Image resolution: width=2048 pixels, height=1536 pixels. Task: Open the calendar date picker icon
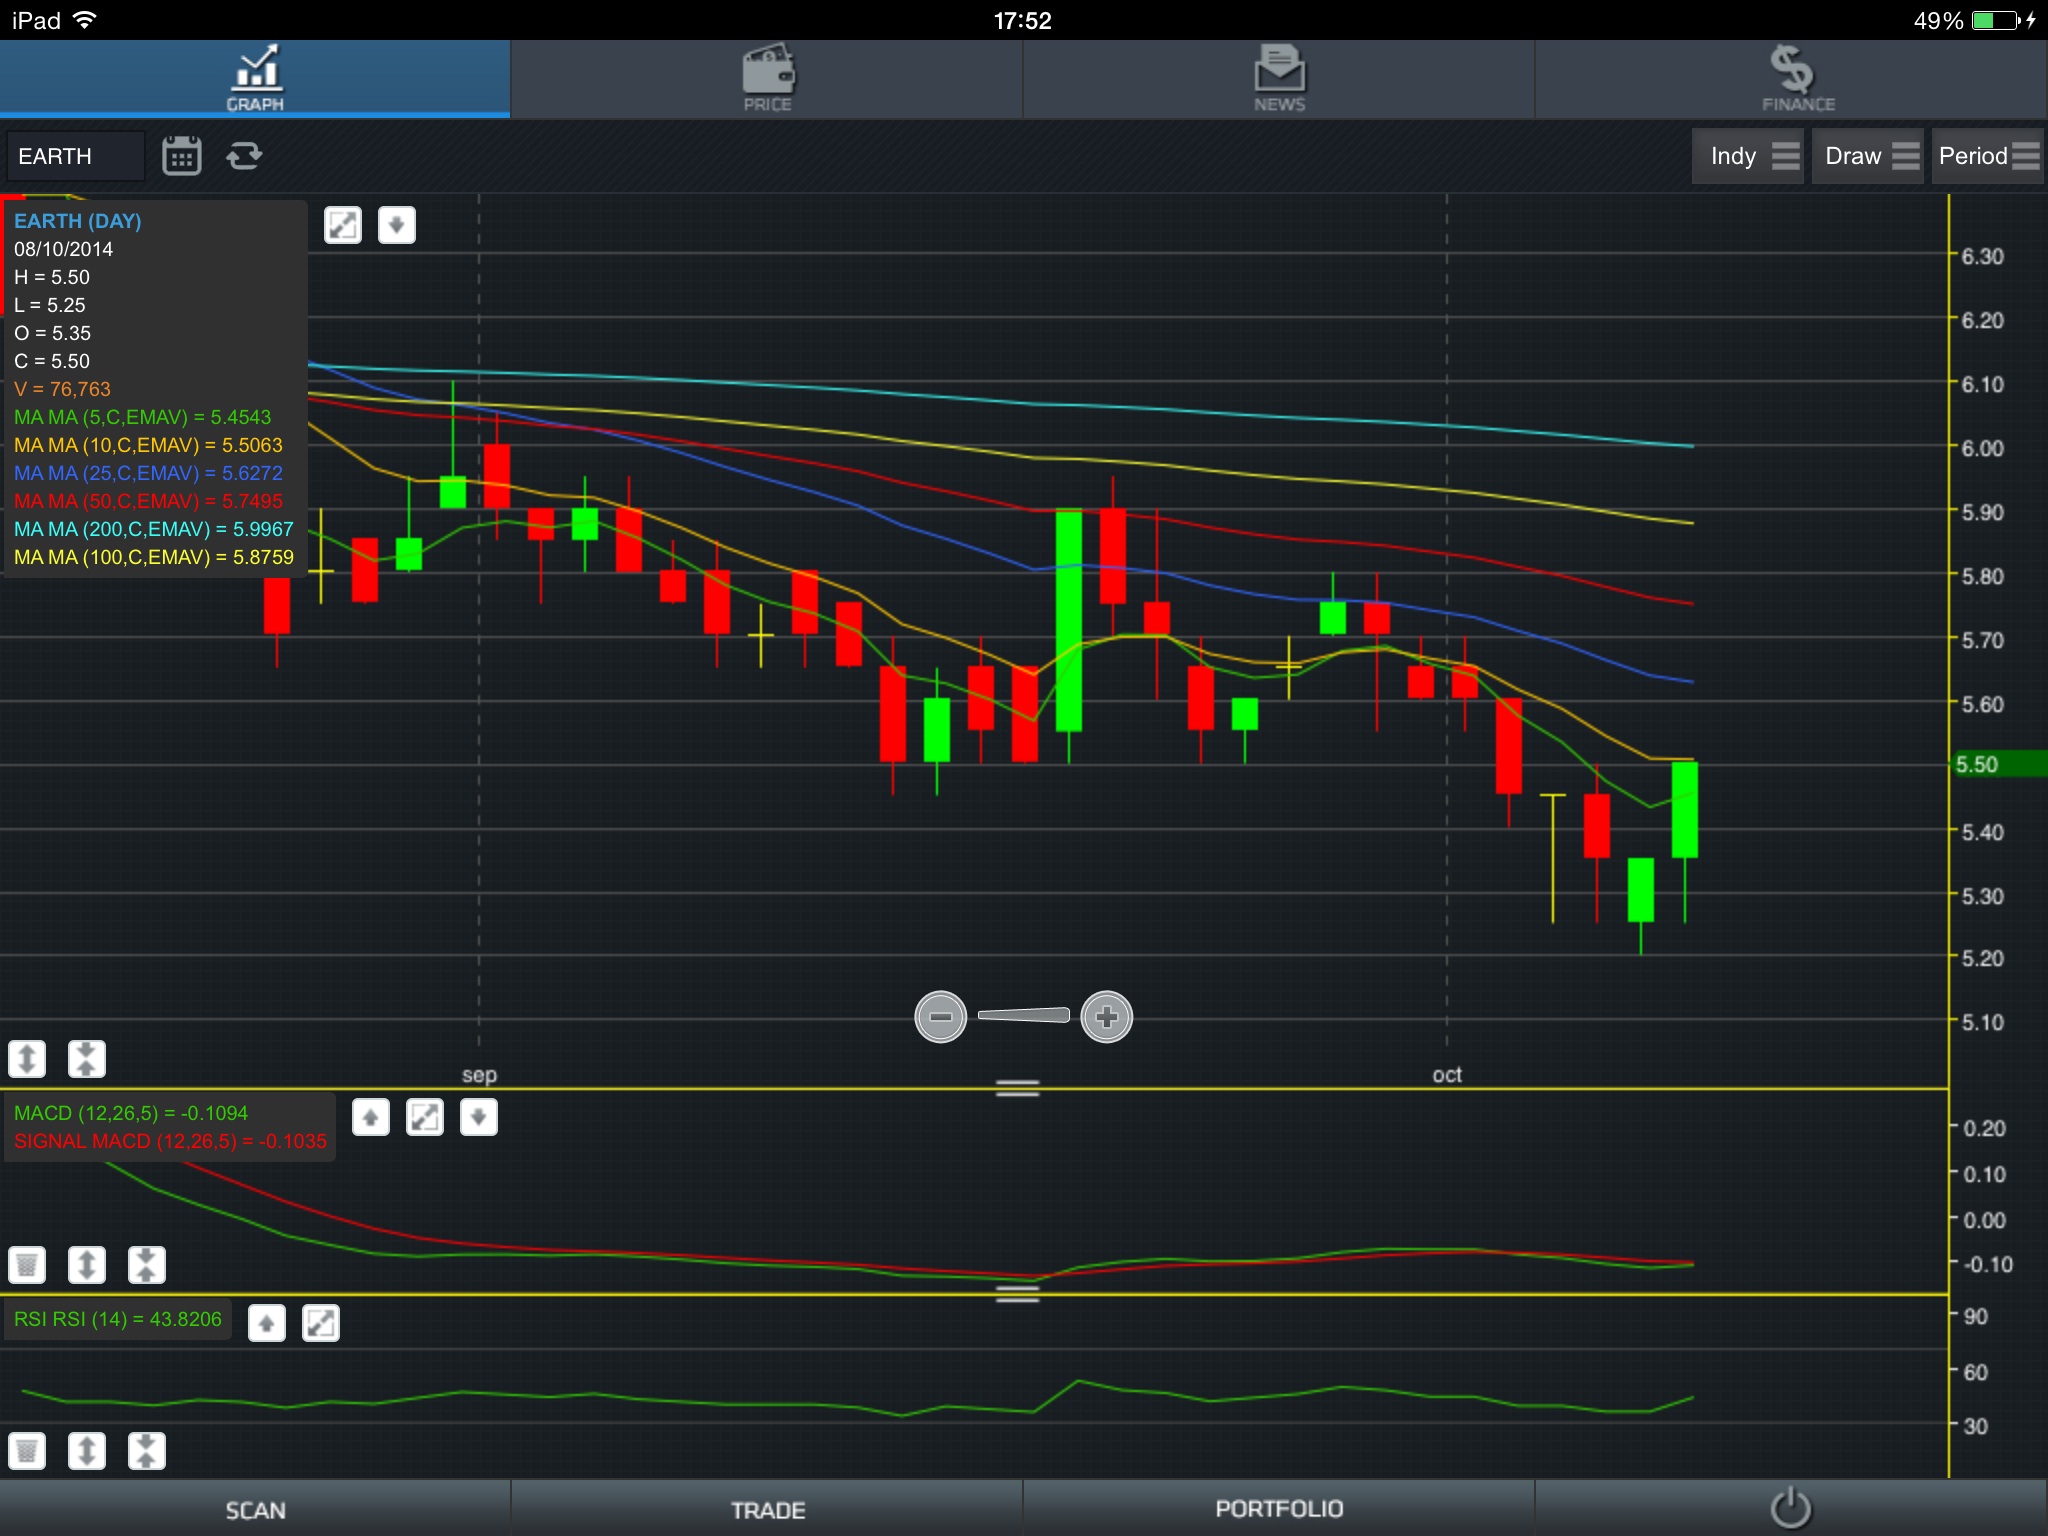click(x=182, y=156)
